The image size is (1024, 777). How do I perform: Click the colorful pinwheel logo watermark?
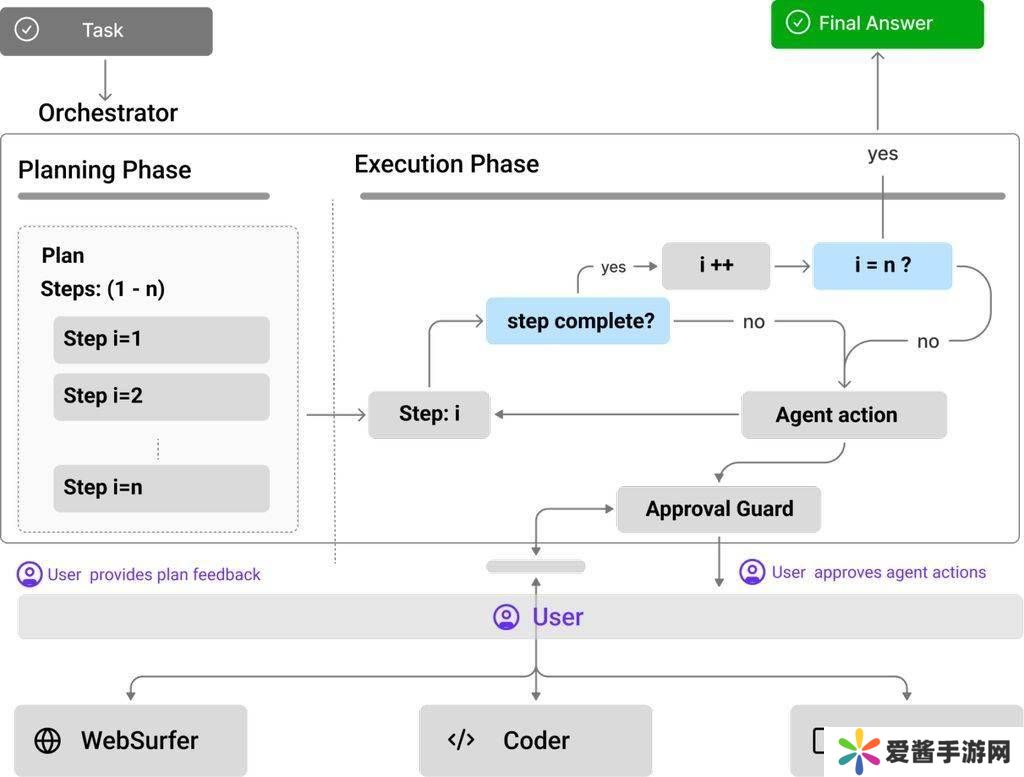pos(858,749)
